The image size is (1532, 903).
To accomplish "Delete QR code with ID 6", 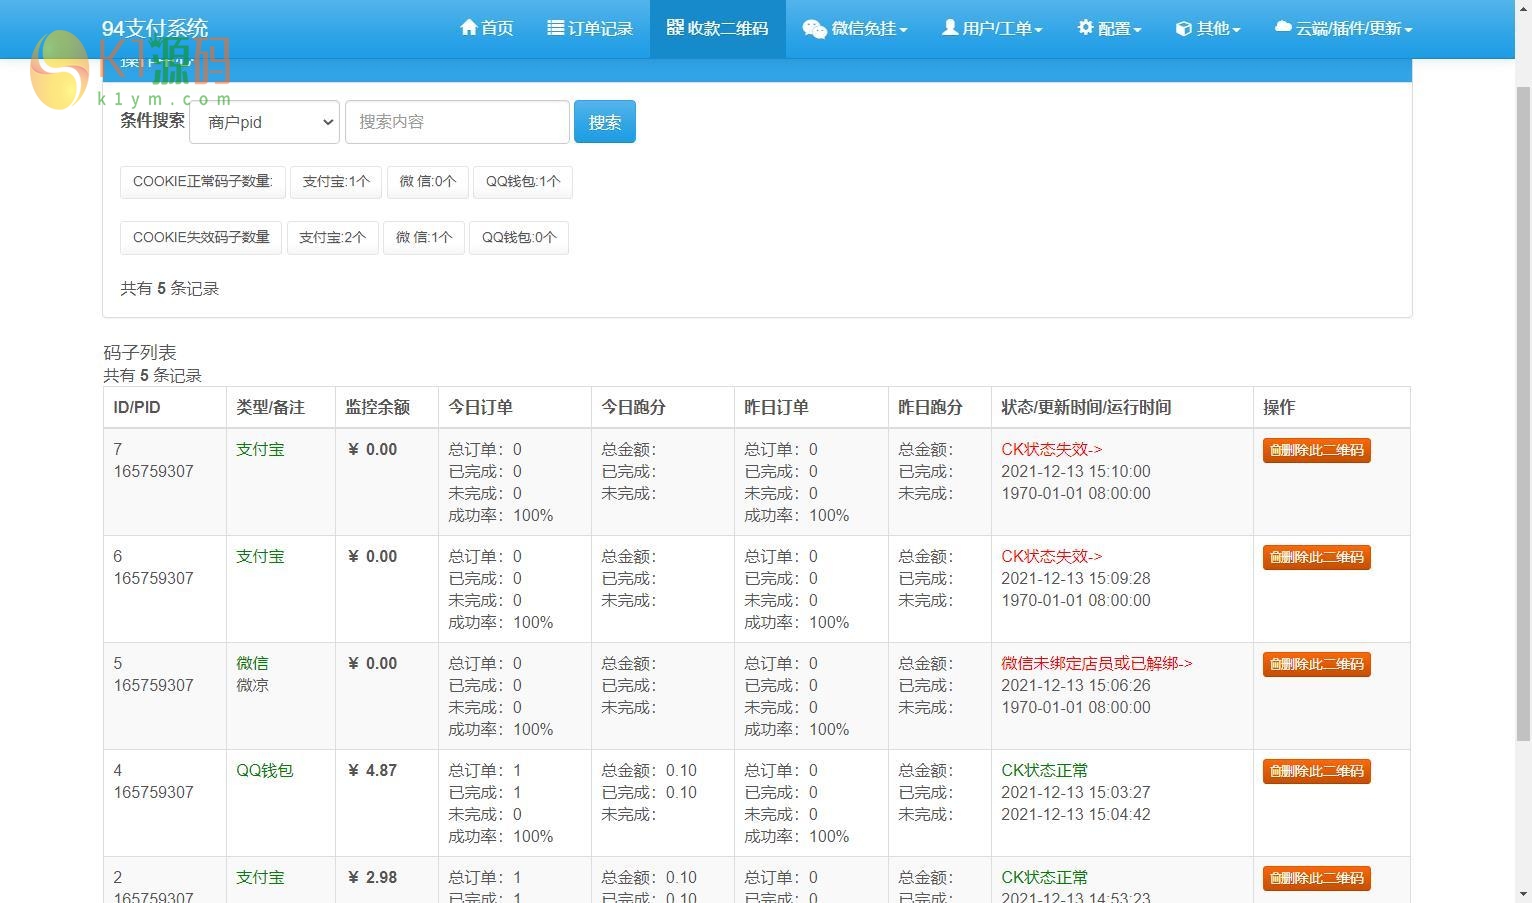I will click(1316, 557).
